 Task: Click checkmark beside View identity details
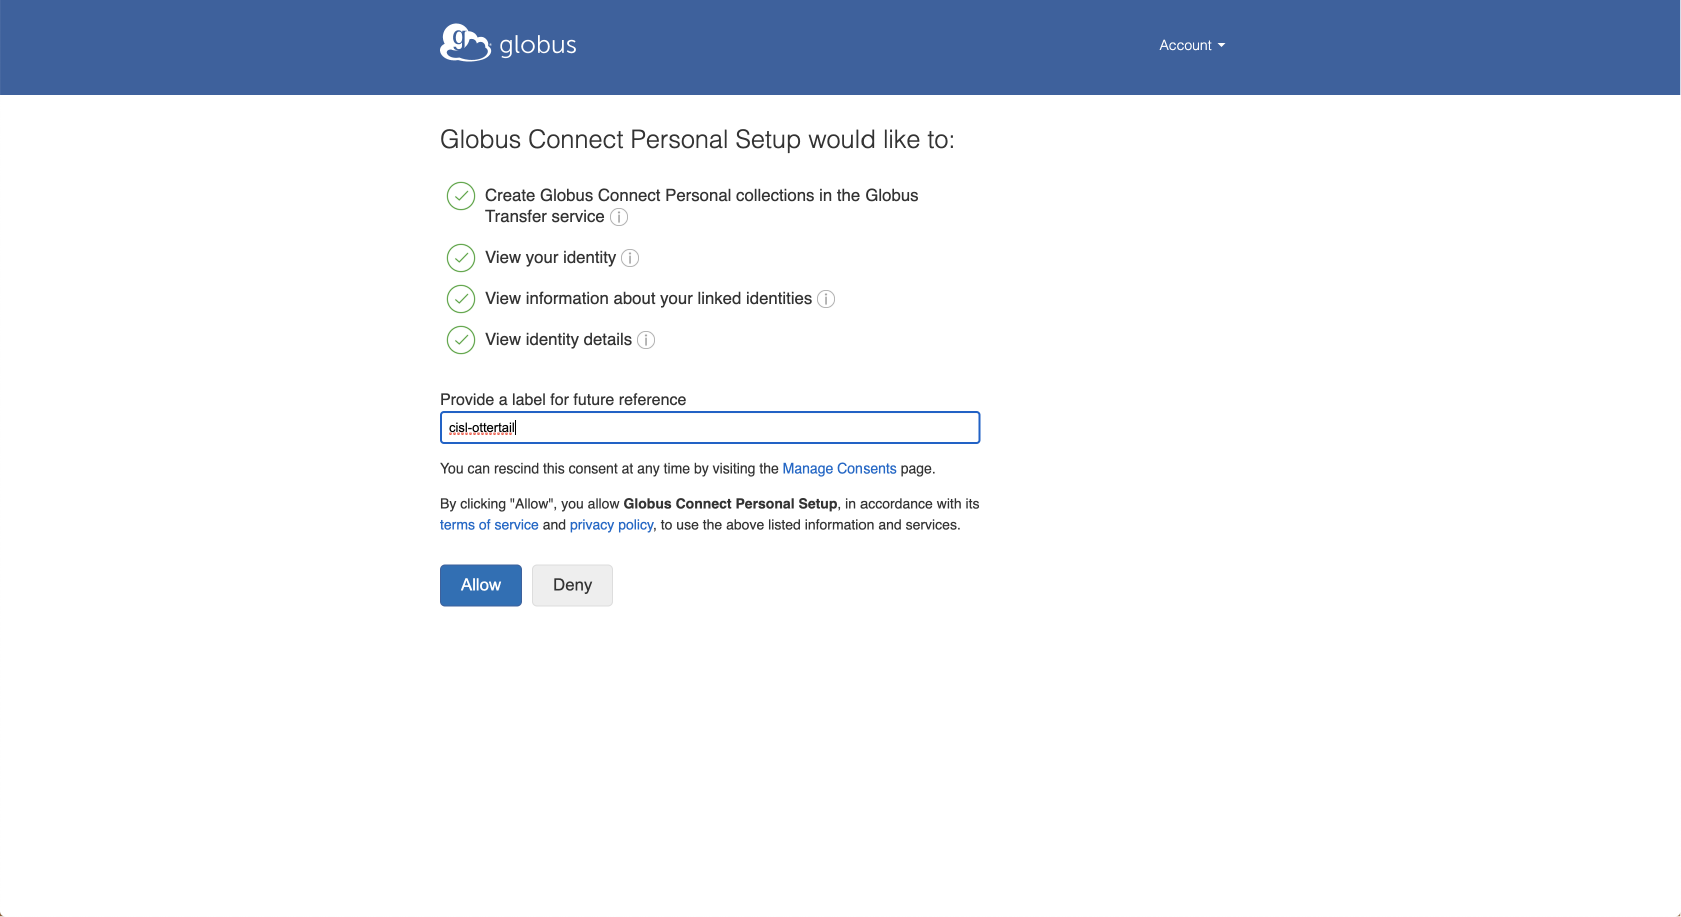tap(461, 340)
